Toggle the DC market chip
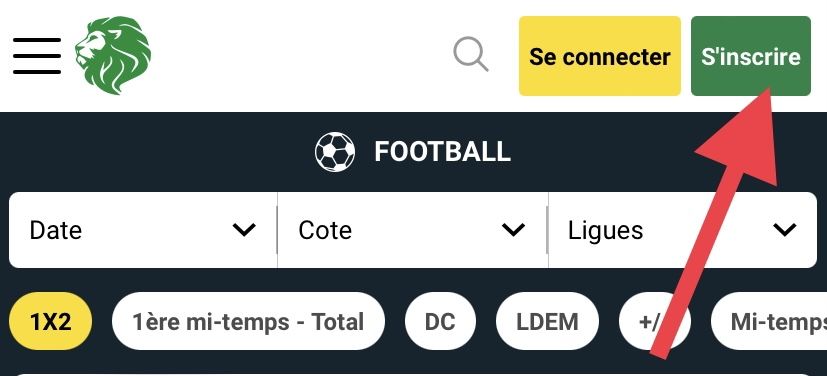Image resolution: width=827 pixels, height=376 pixels. (x=440, y=321)
